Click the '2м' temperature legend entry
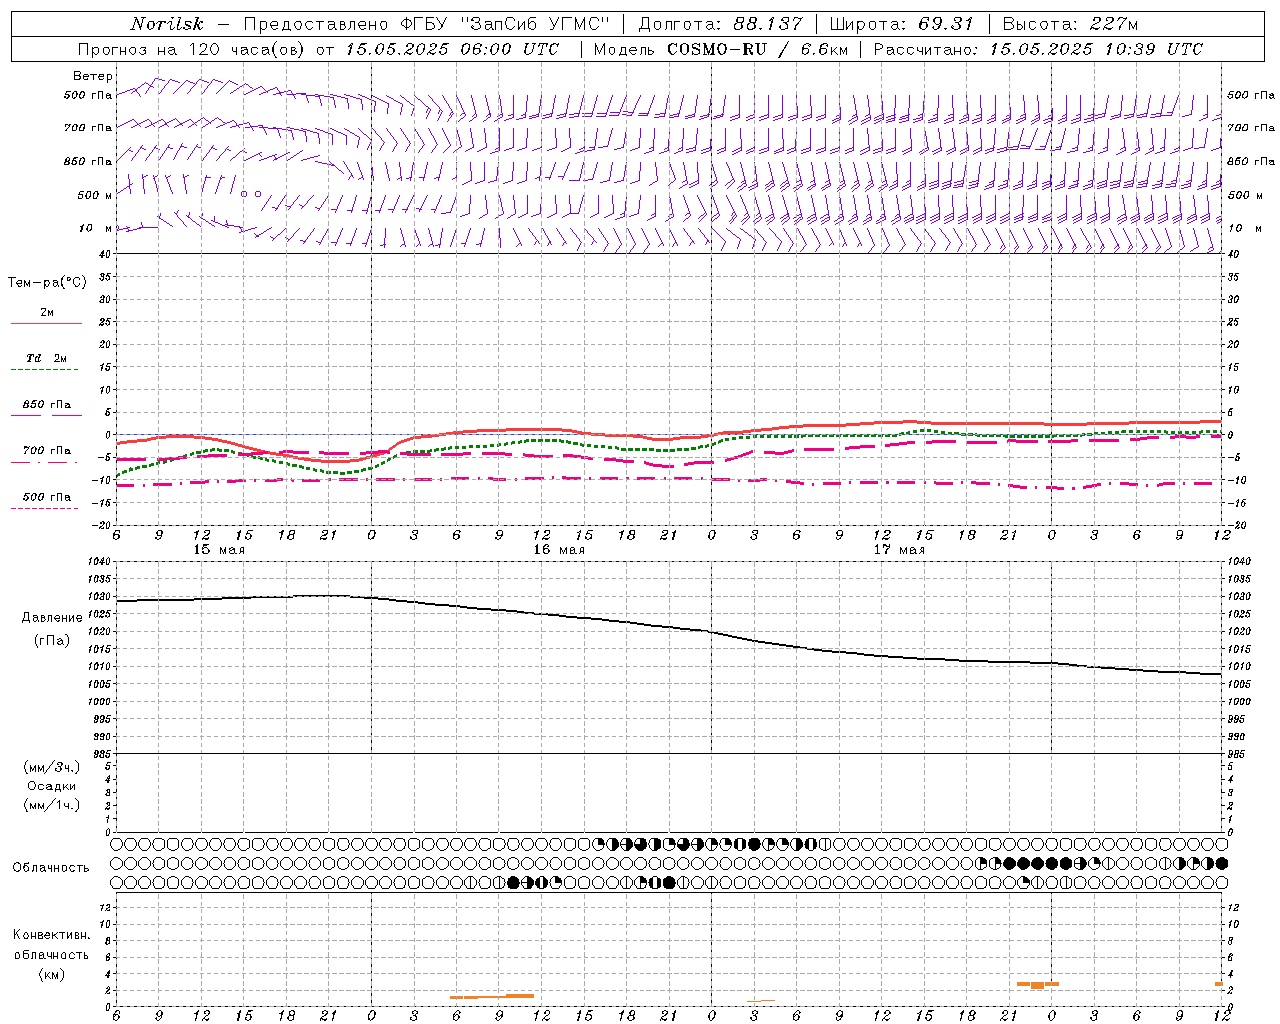The height and width of the screenshot is (1024, 1280). pyautogui.click(x=47, y=312)
